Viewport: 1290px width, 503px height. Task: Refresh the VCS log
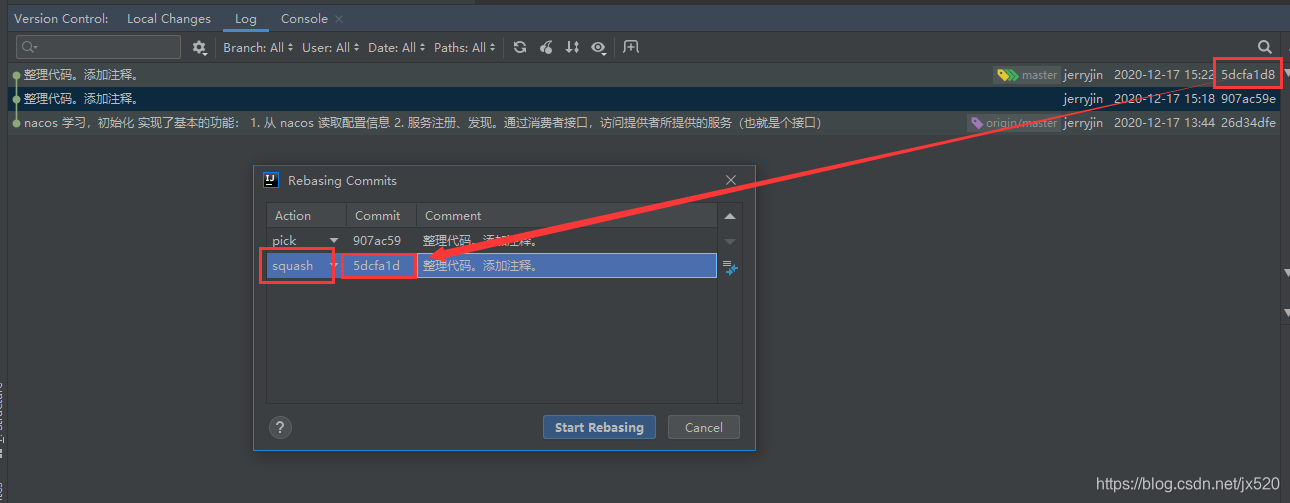(x=520, y=47)
